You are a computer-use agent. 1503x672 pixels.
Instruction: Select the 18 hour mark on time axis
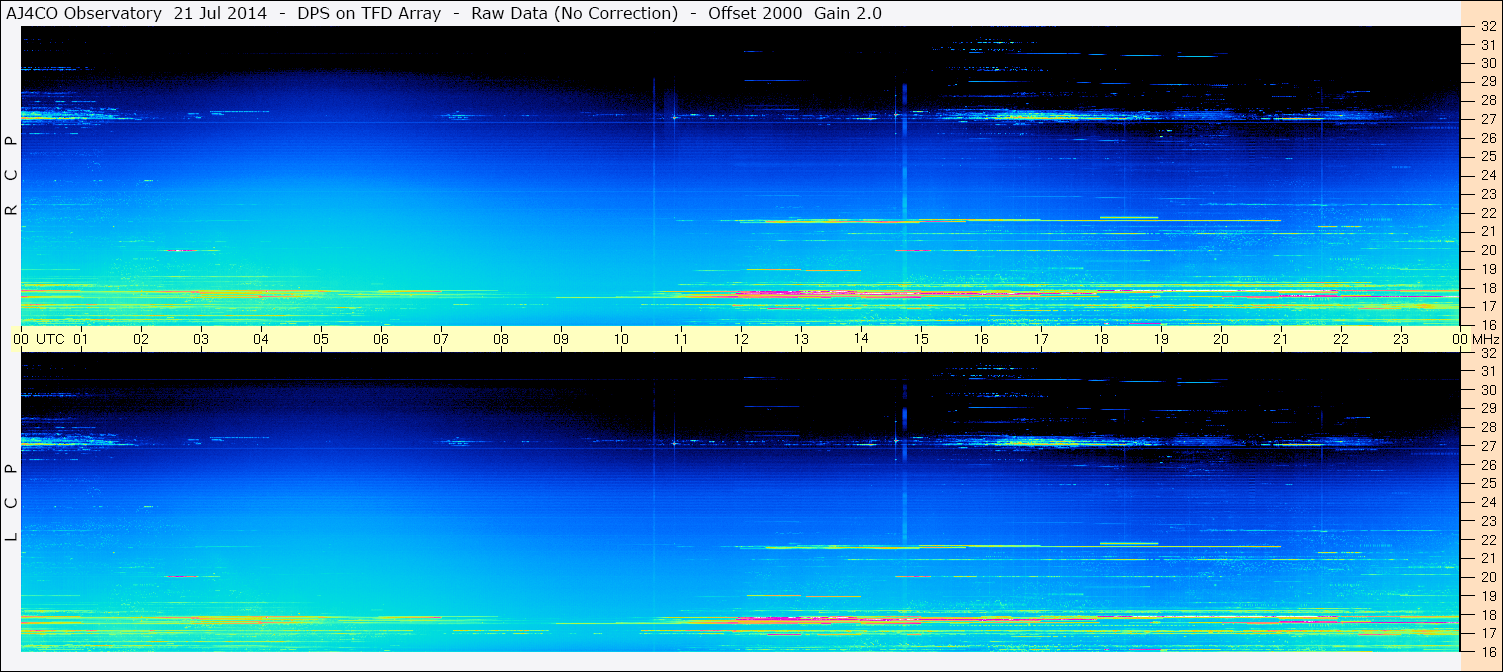pos(1101,339)
